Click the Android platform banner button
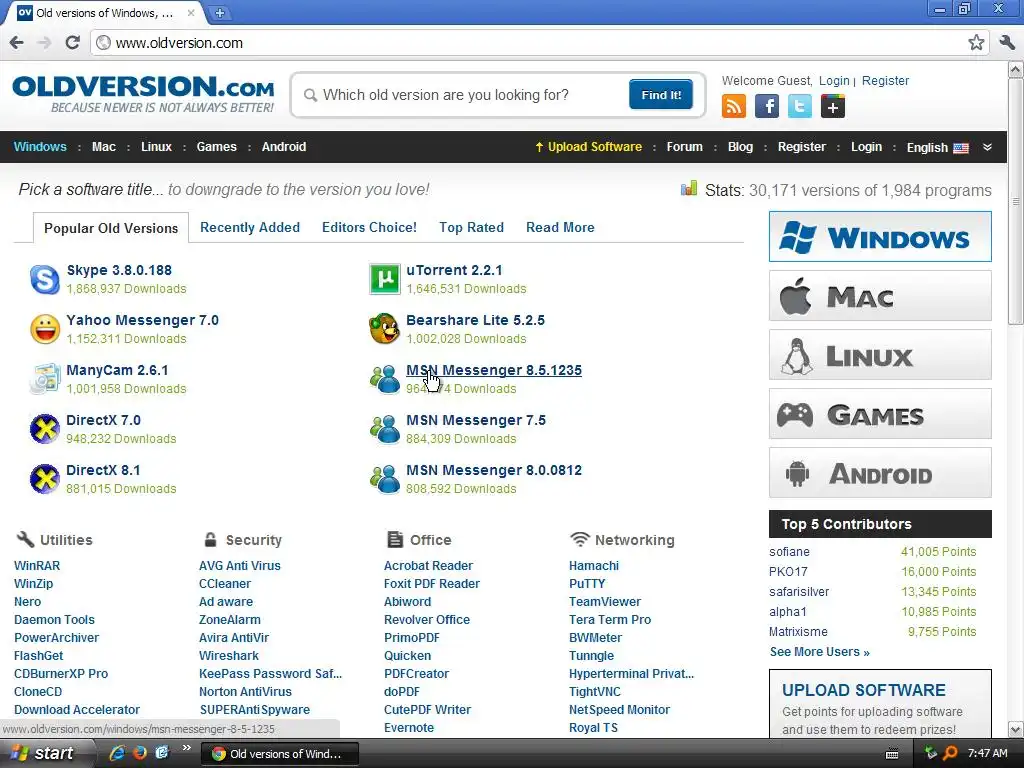Screen dimensions: 1024x768 point(880,473)
